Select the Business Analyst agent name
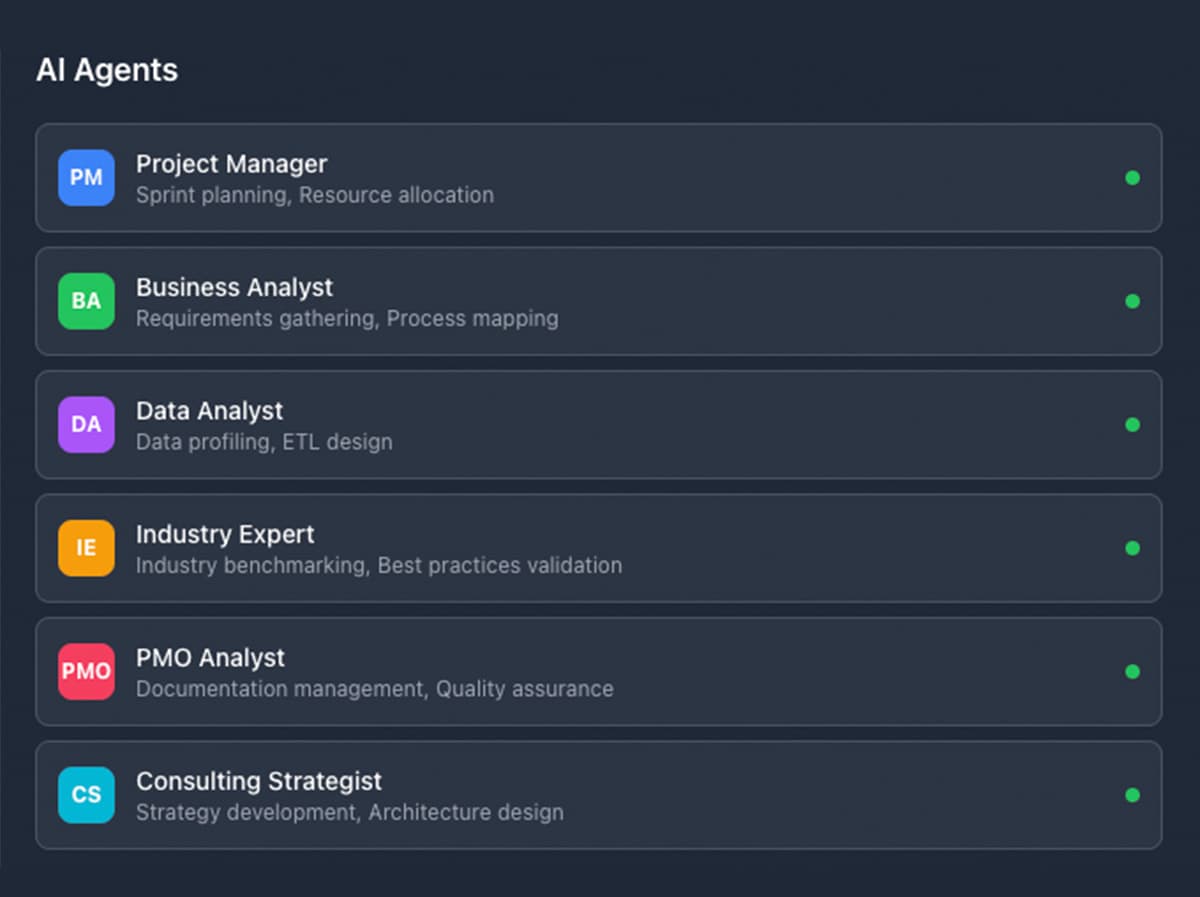 click(x=234, y=287)
